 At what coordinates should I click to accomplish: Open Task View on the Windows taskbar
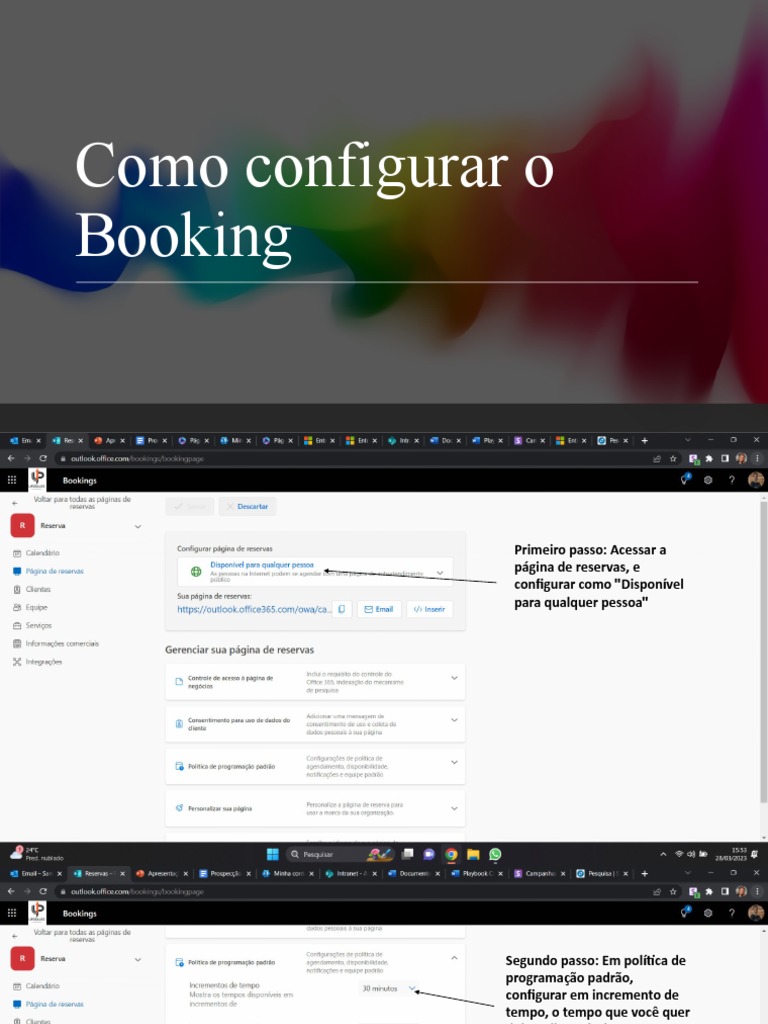coord(408,854)
